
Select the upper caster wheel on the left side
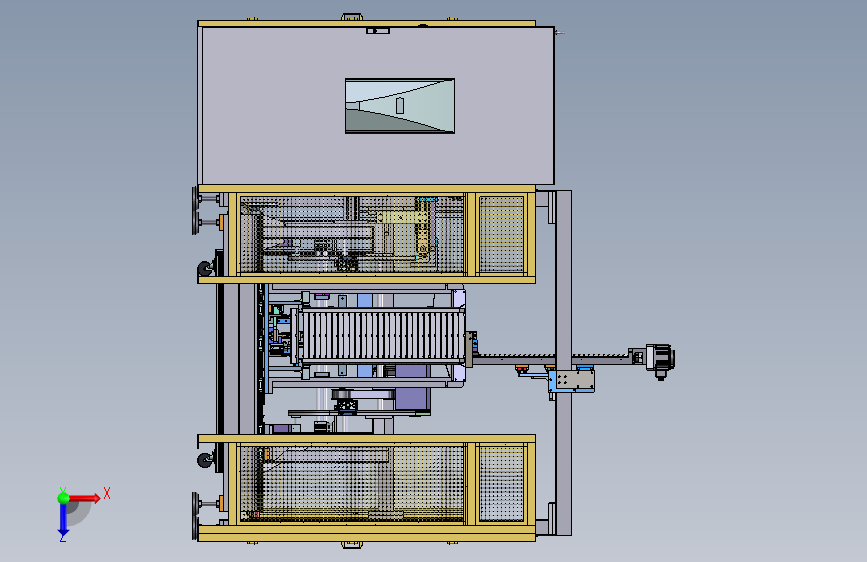pos(205,269)
